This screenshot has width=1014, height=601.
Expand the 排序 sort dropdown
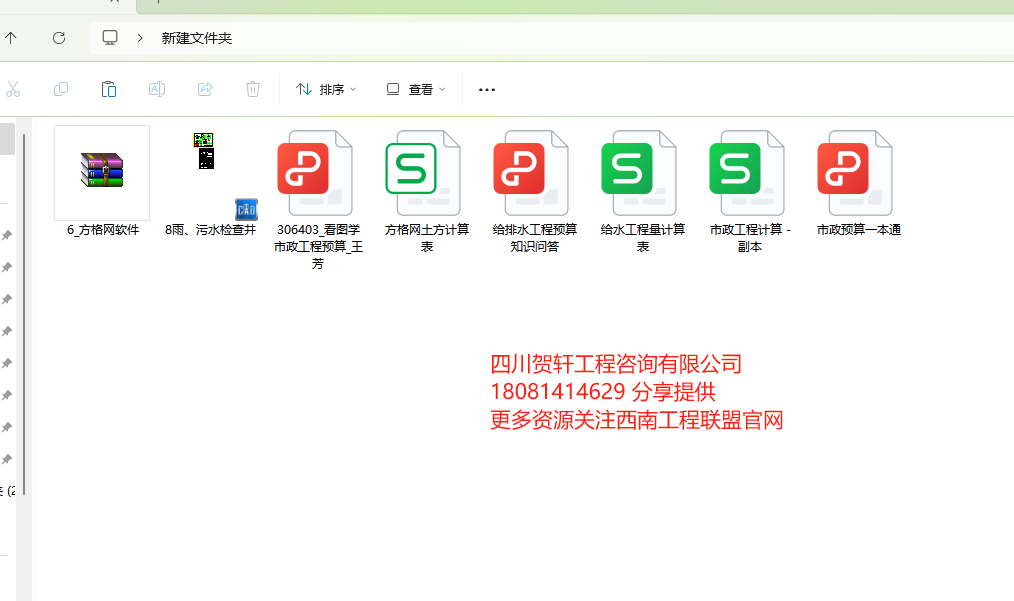(326, 89)
